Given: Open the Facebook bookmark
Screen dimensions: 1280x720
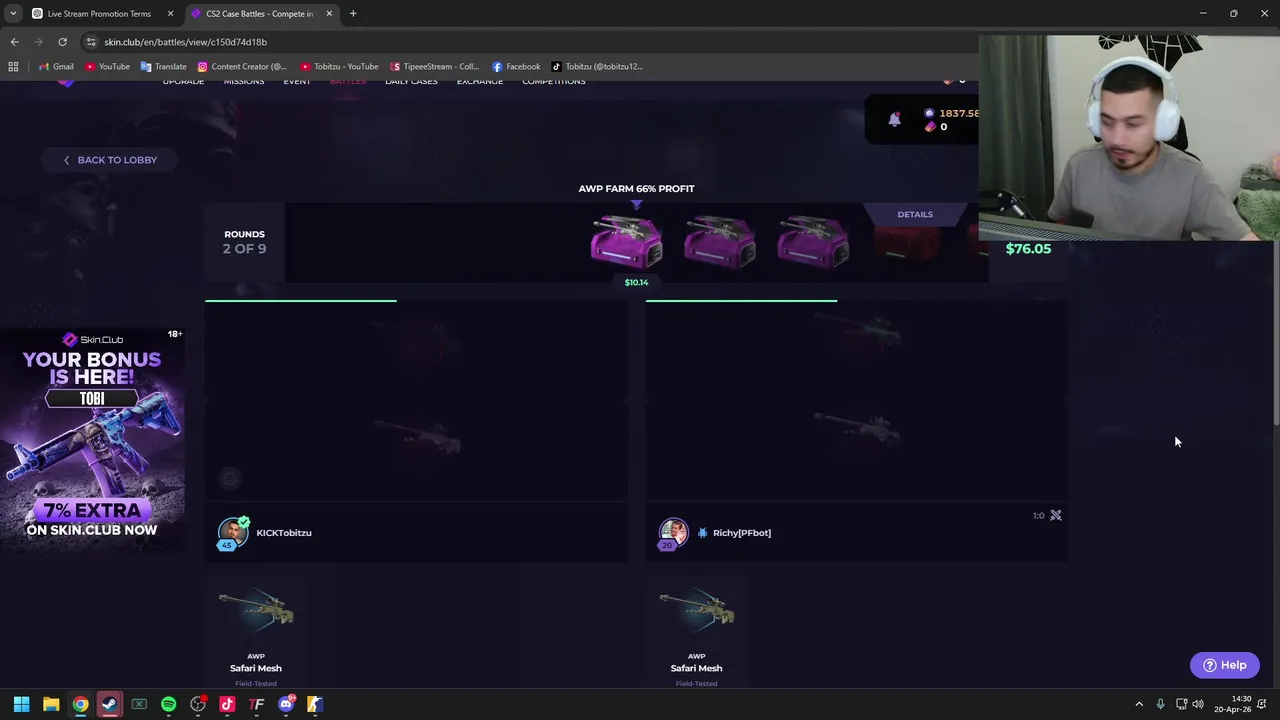Looking at the screenshot, I should (516, 66).
